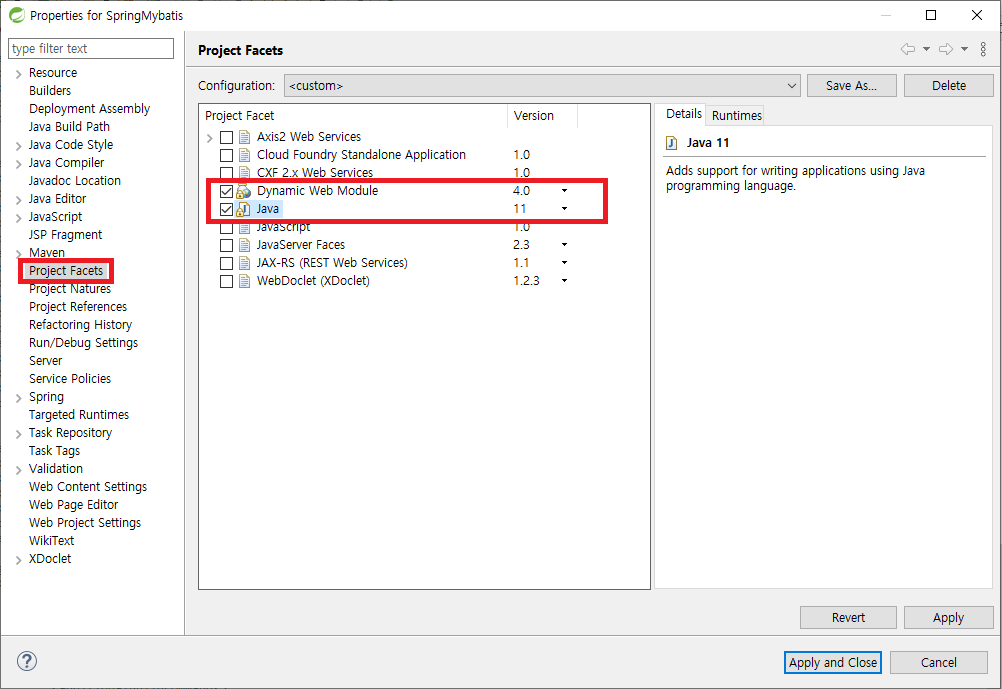Click the help question mark icon

coord(27,661)
